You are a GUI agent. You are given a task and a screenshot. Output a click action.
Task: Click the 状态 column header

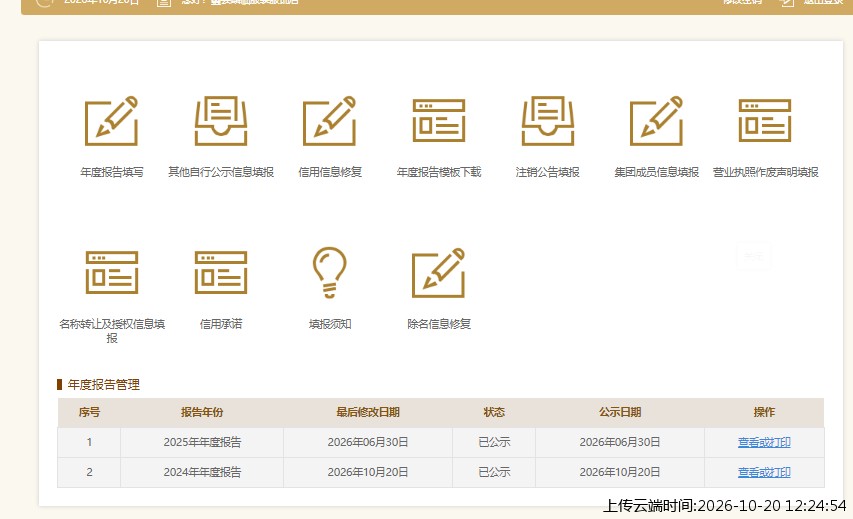coord(494,412)
